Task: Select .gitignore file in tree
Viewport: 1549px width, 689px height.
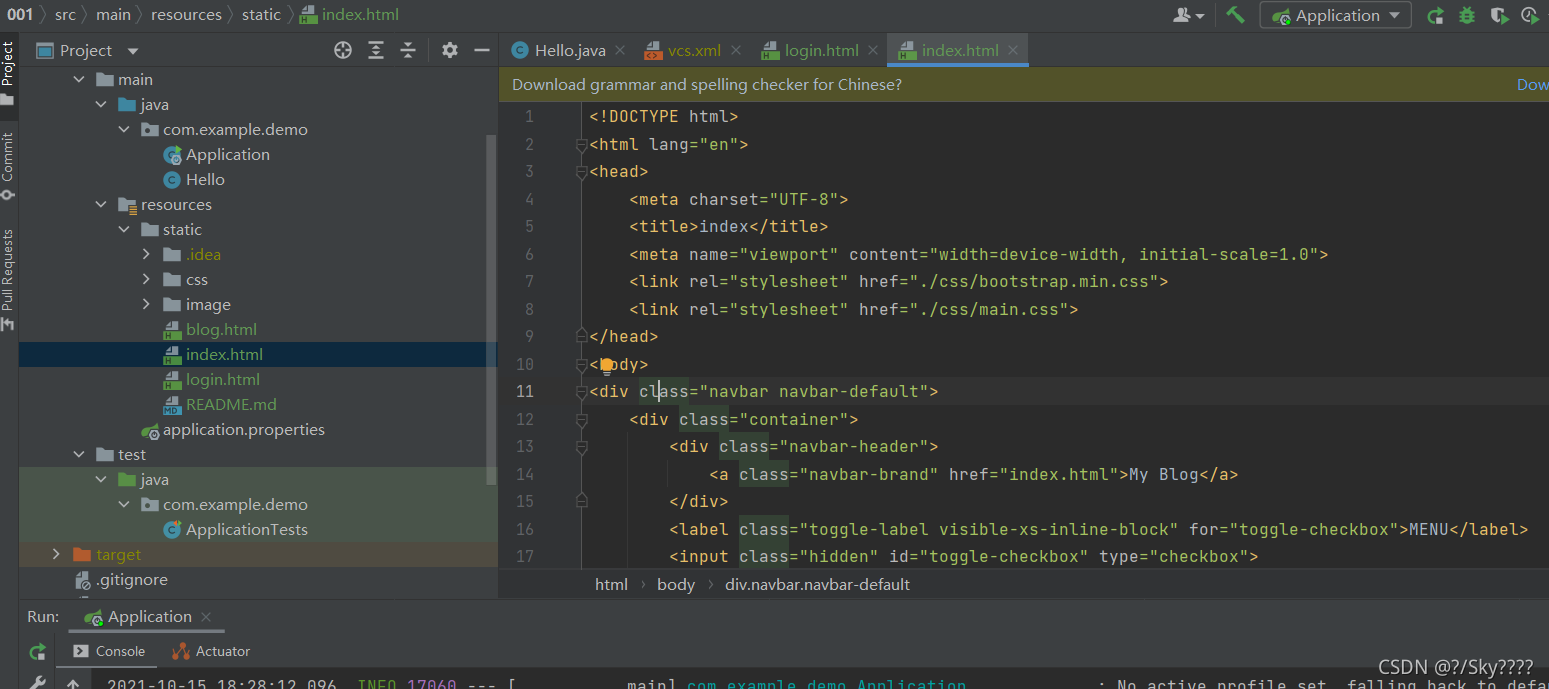Action: [131, 580]
